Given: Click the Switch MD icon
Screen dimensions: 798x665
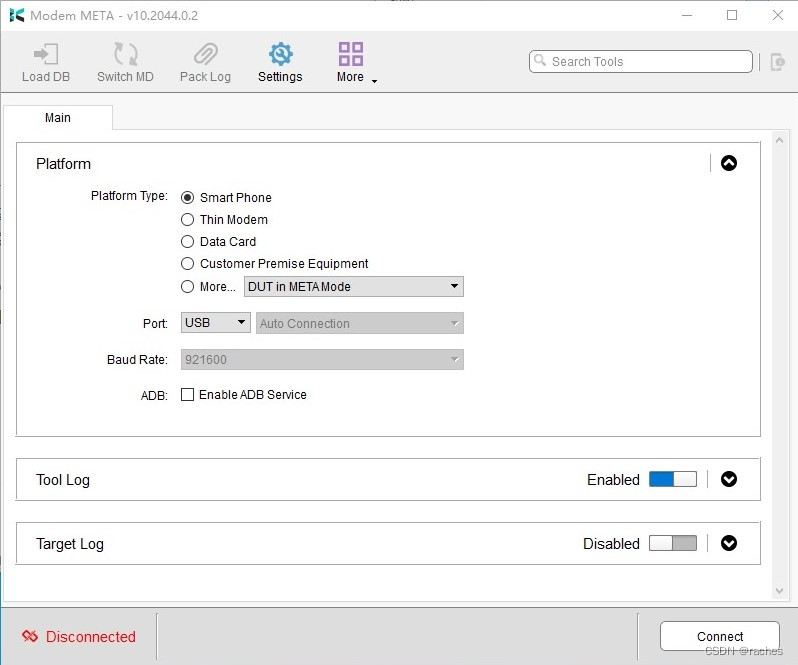Looking at the screenshot, I should [125, 54].
